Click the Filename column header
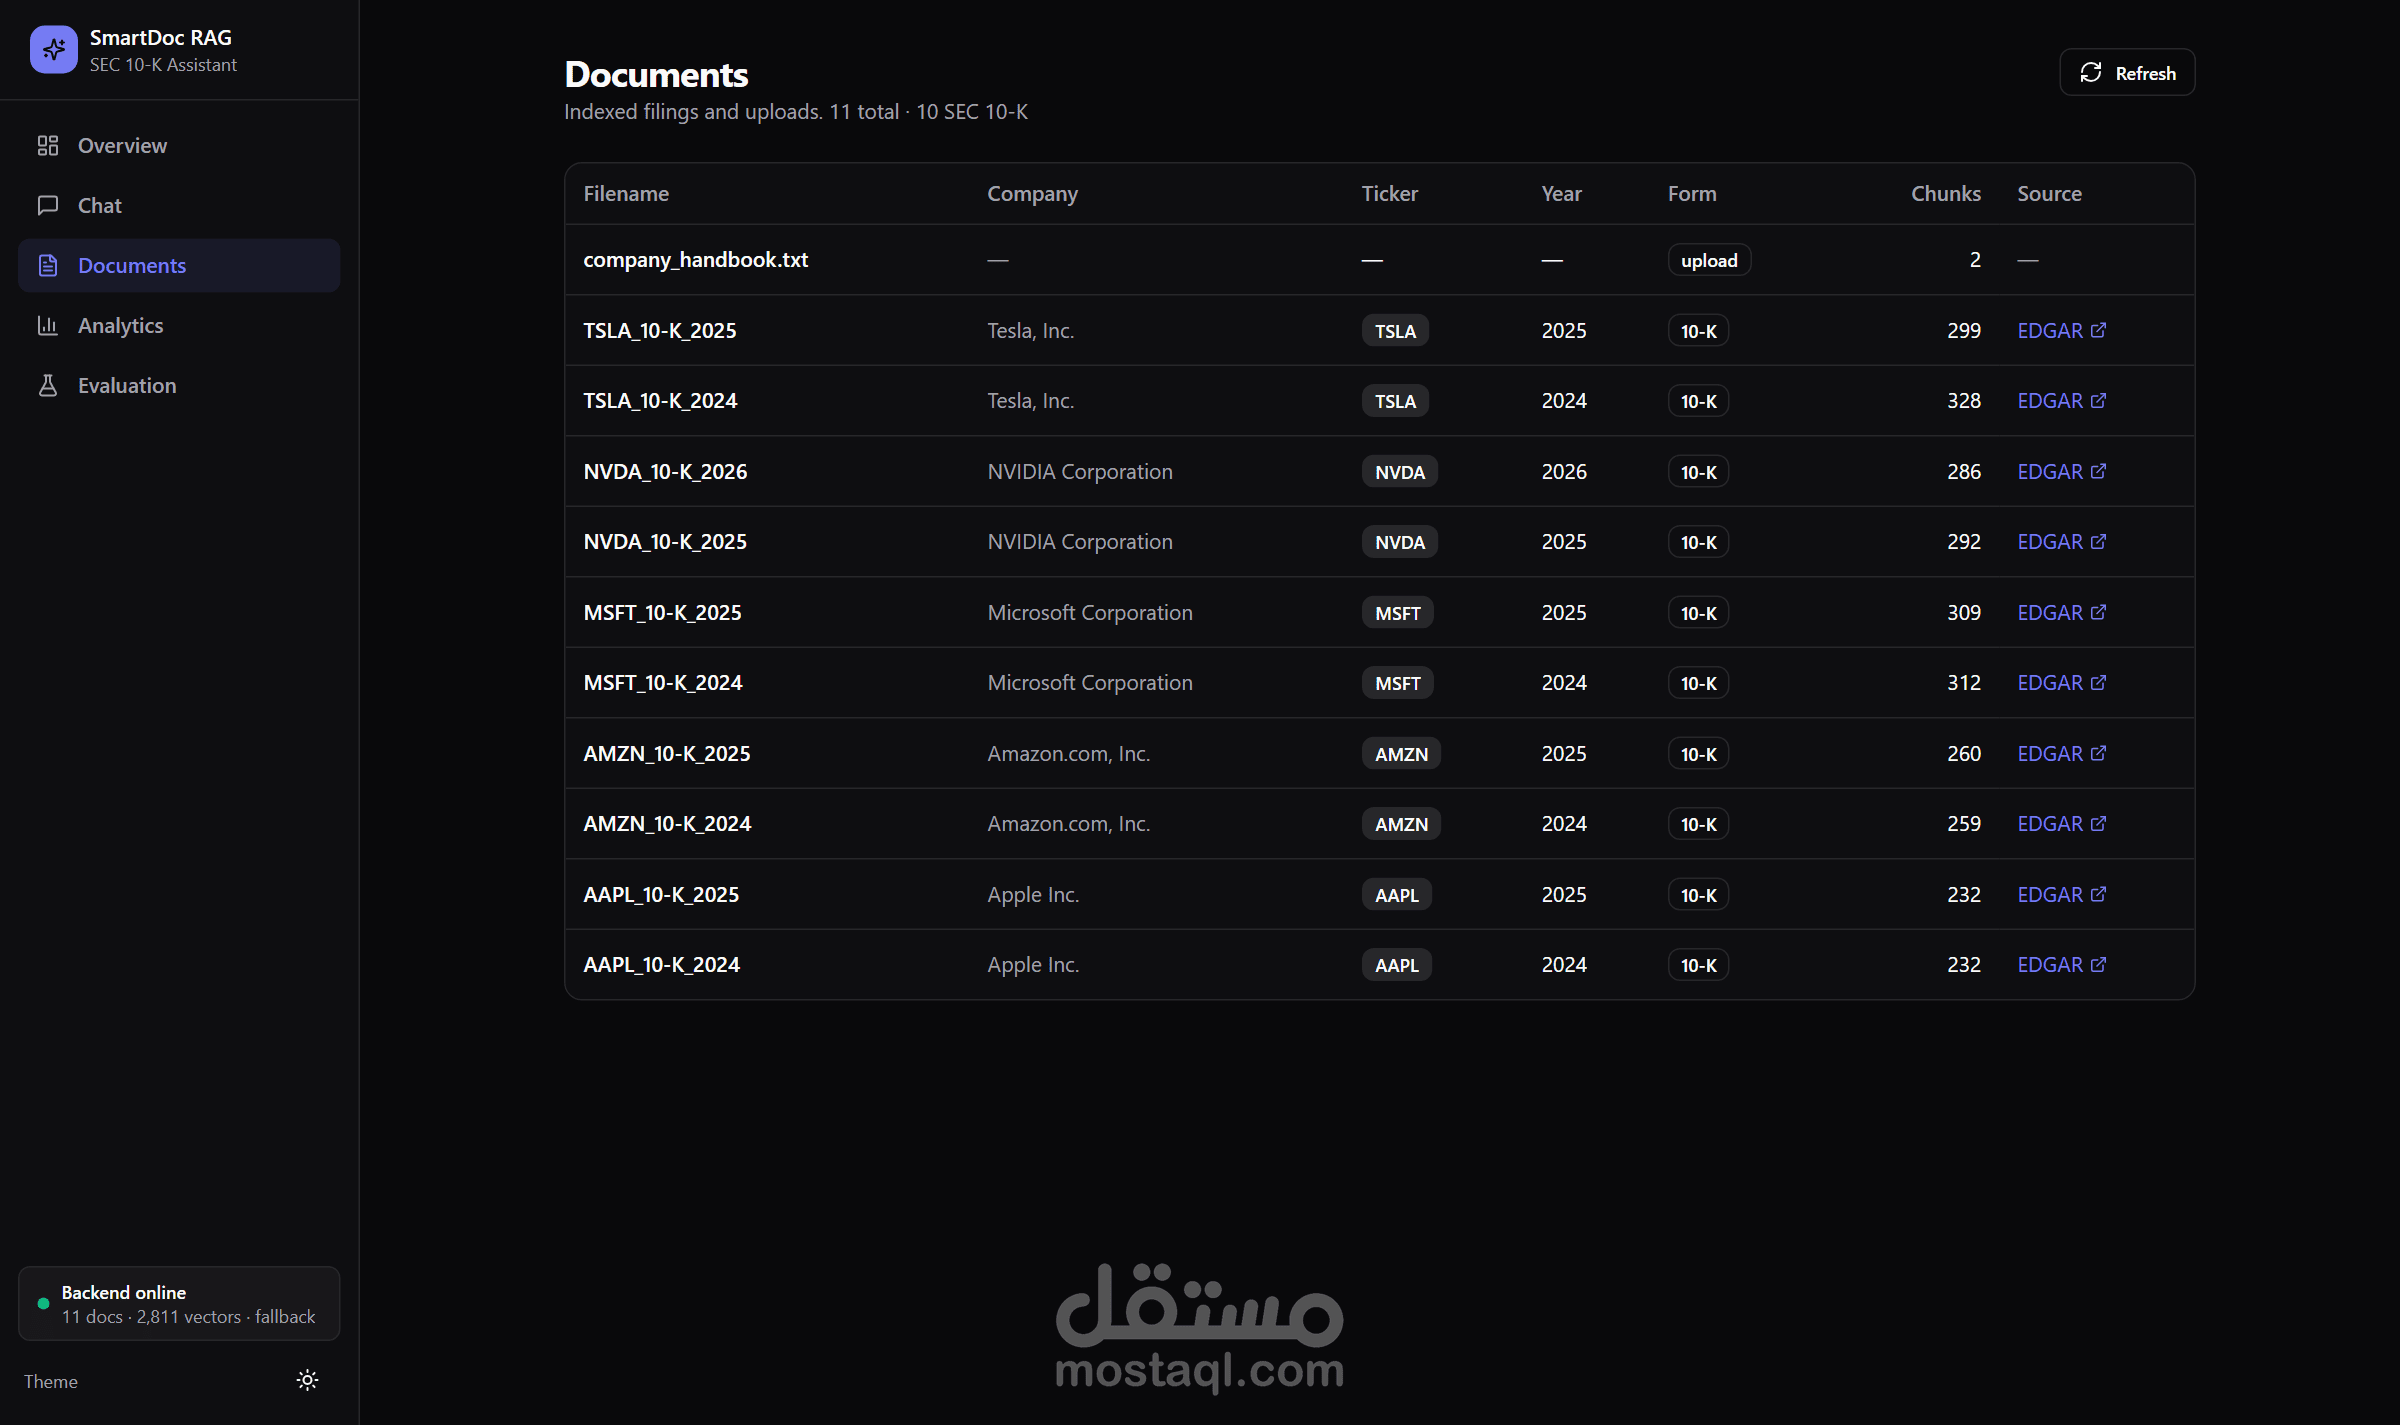Screen dimensions: 2400x1425 point(626,194)
